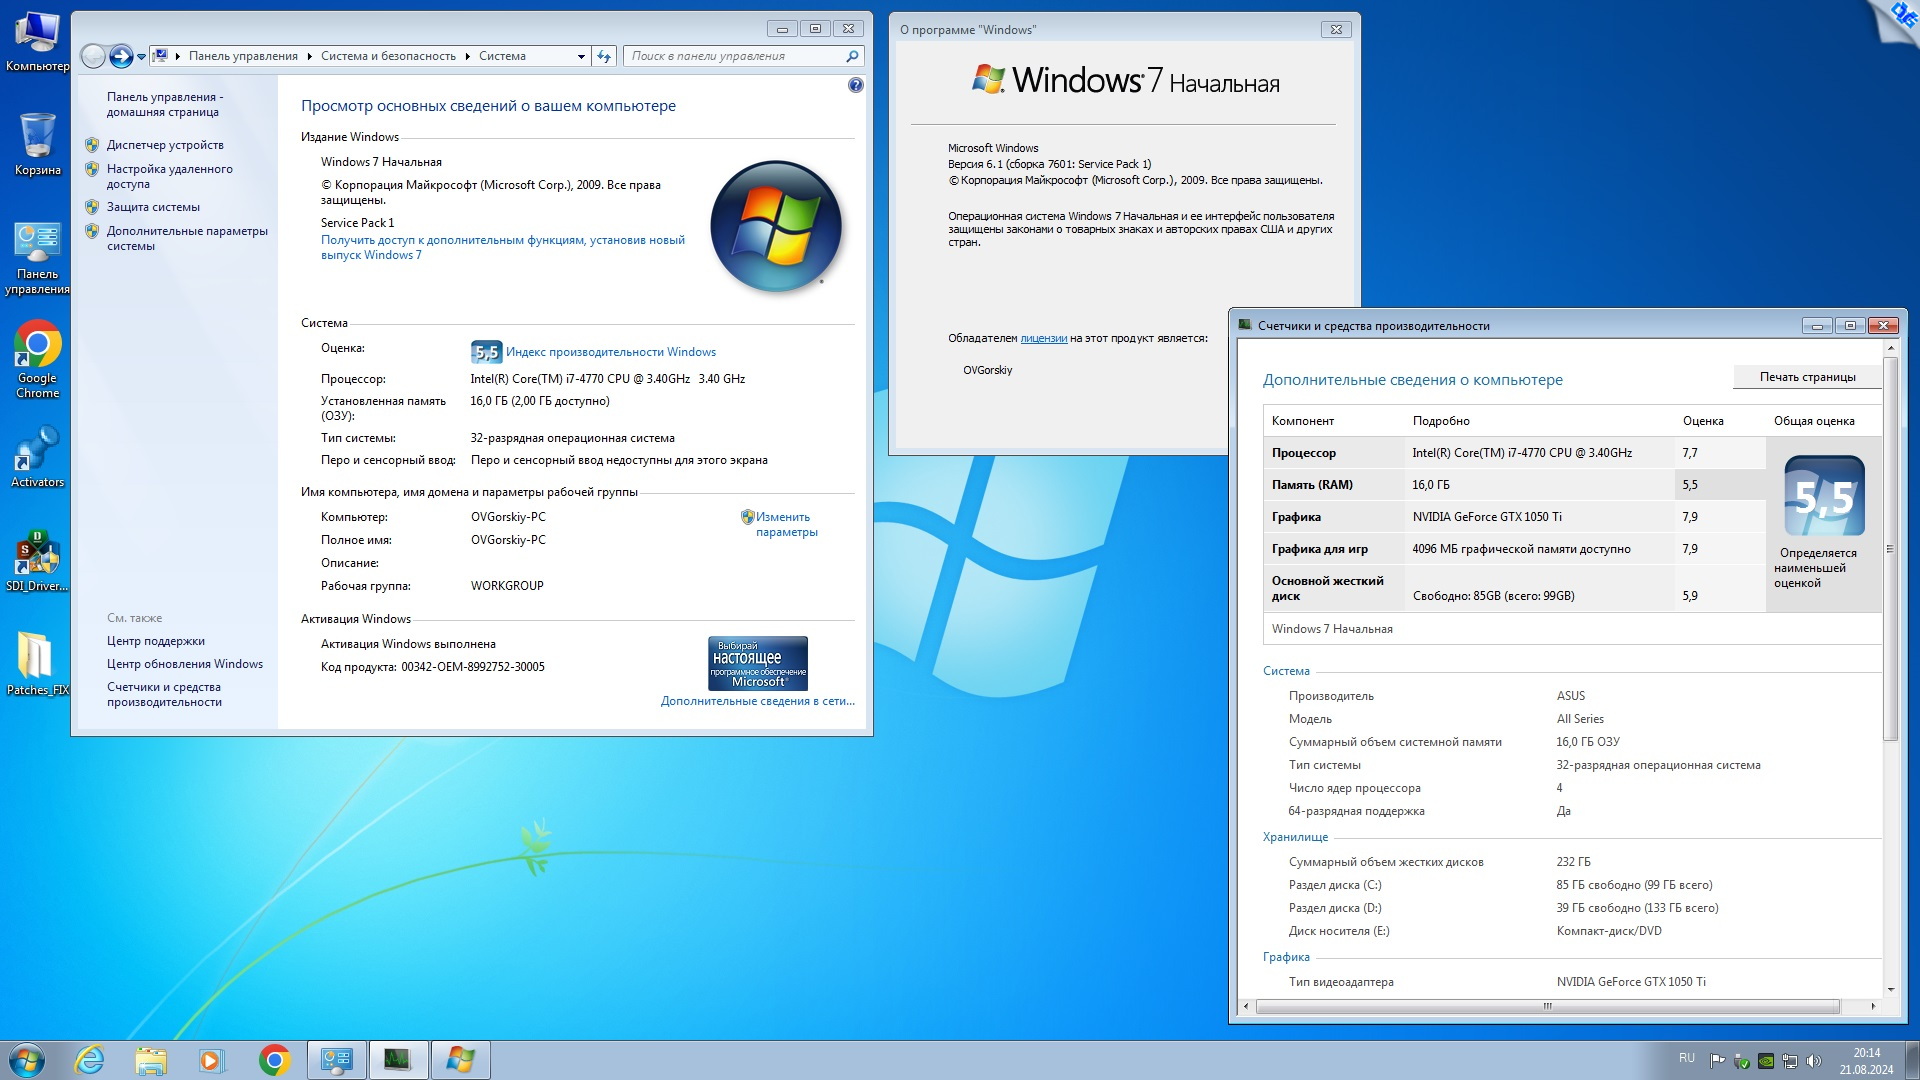This screenshot has height=1080, width=1920.
Task: Click the Action Center flag tray icon
Action: point(1717,1061)
